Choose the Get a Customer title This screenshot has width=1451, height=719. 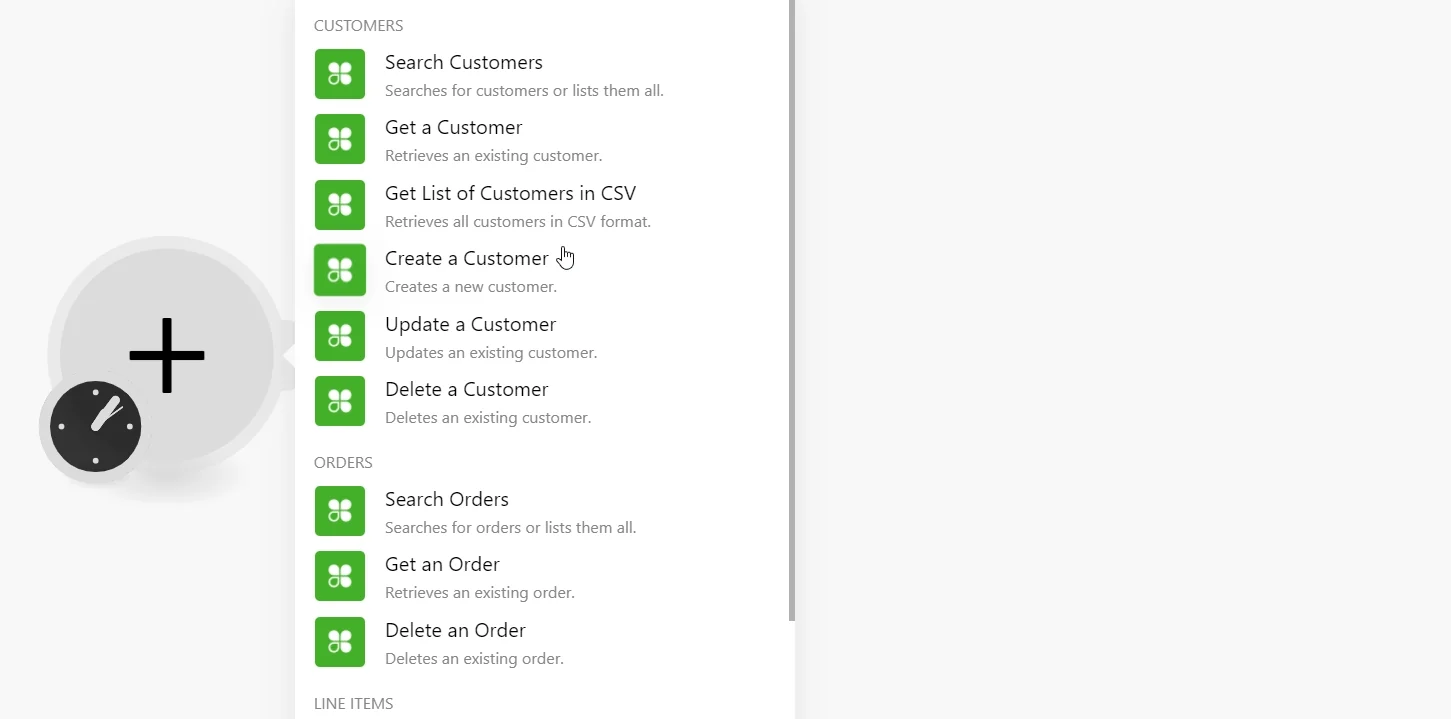[x=453, y=127]
